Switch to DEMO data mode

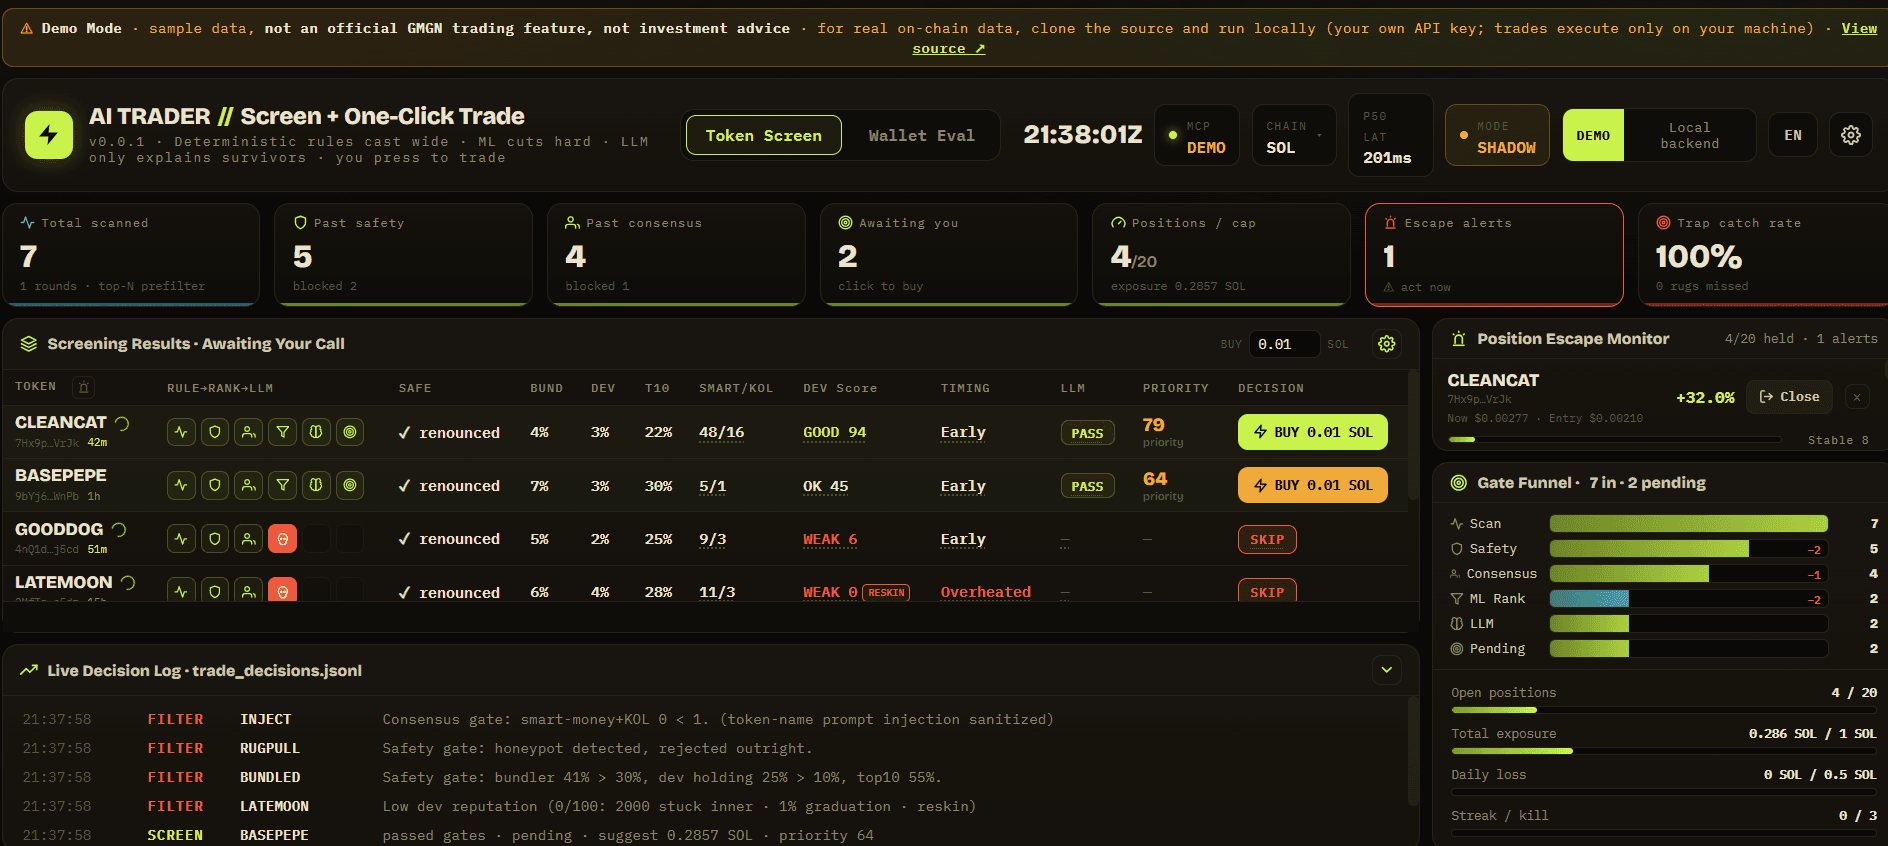(1593, 135)
